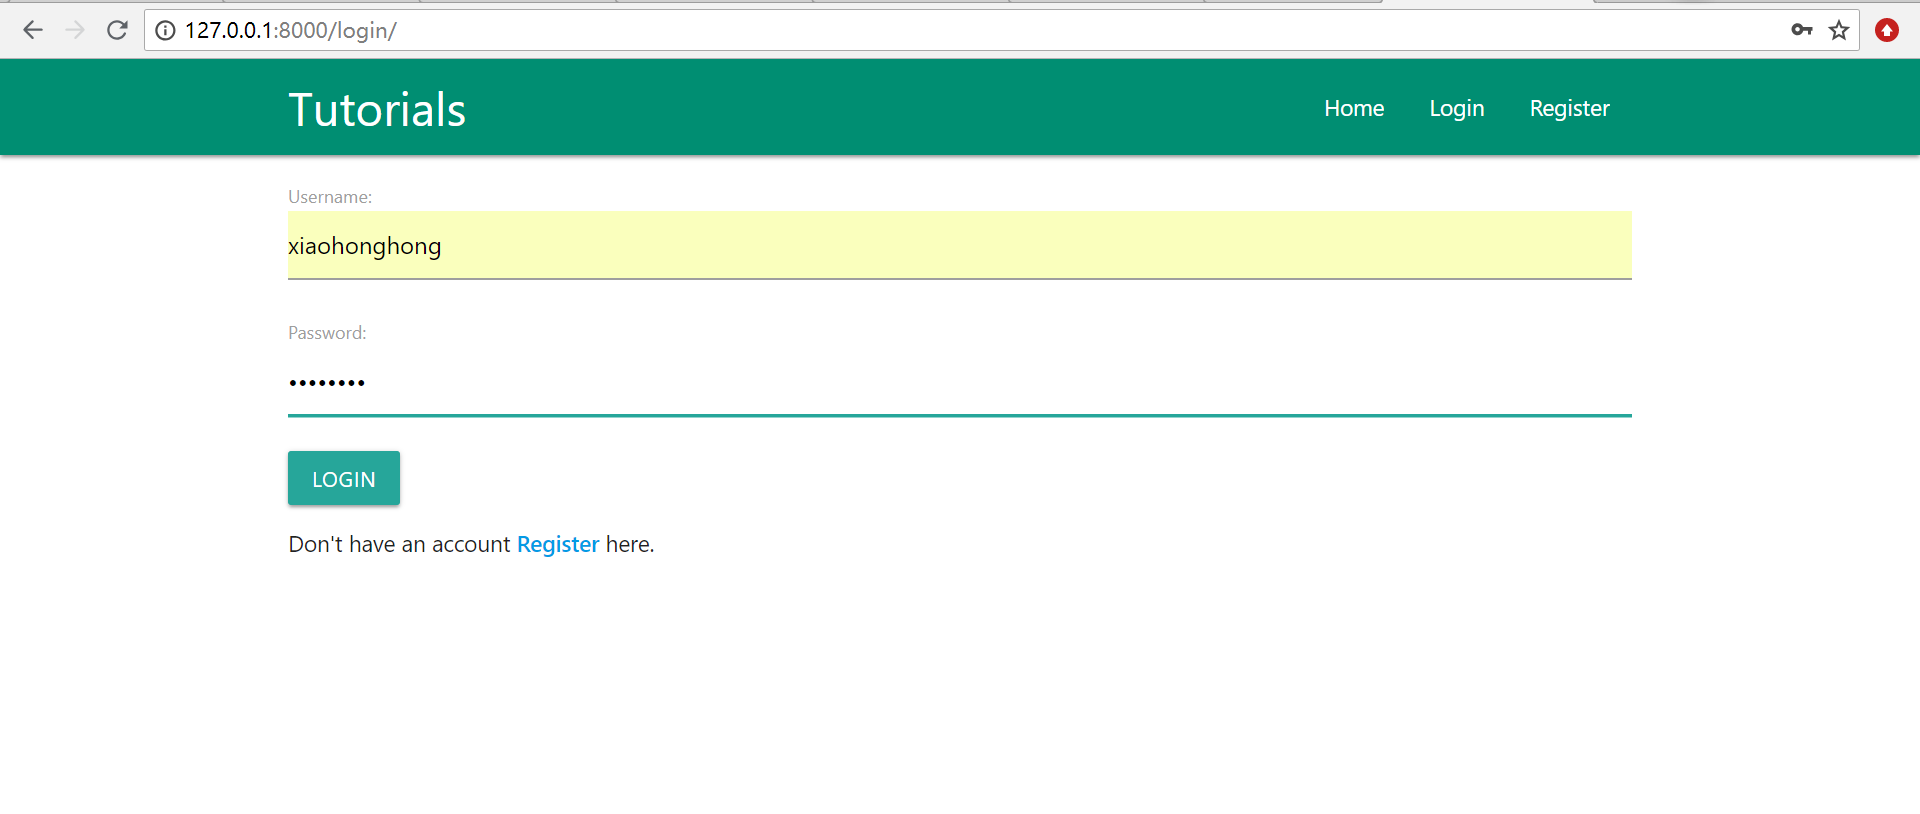
Task: Click the Username: label
Action: coord(330,197)
